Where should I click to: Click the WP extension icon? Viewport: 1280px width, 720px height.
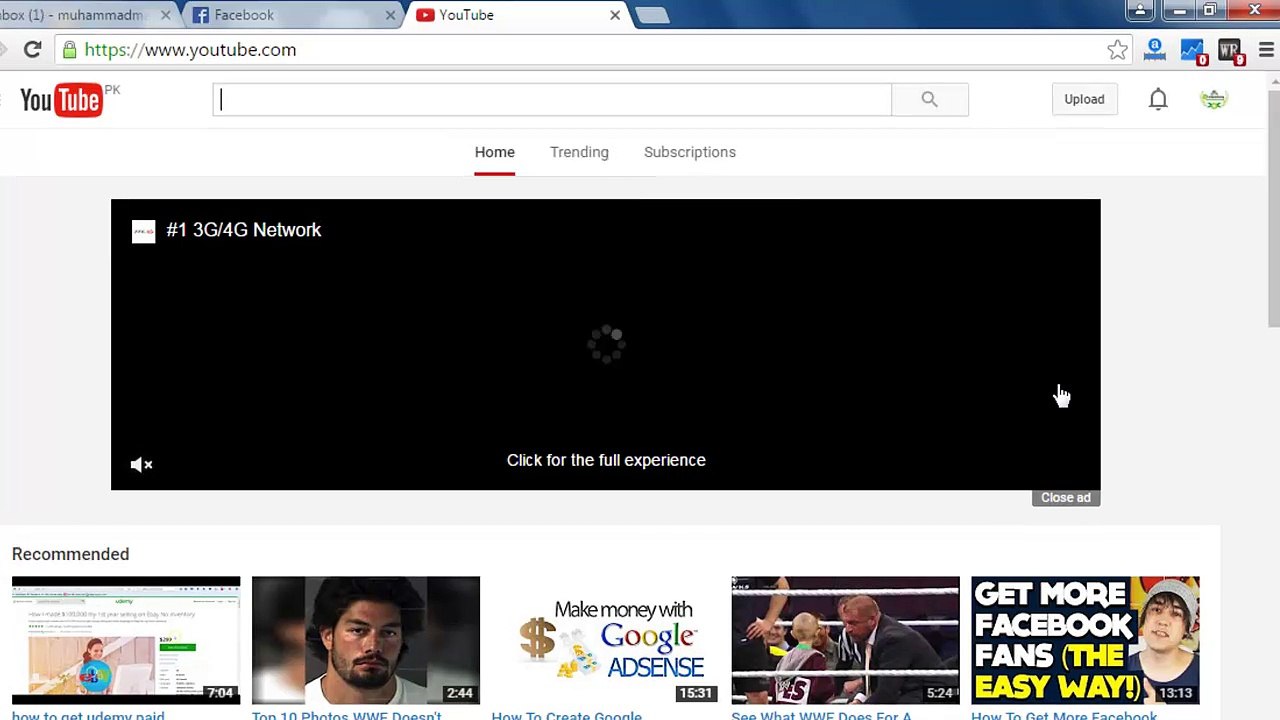(x=1230, y=50)
